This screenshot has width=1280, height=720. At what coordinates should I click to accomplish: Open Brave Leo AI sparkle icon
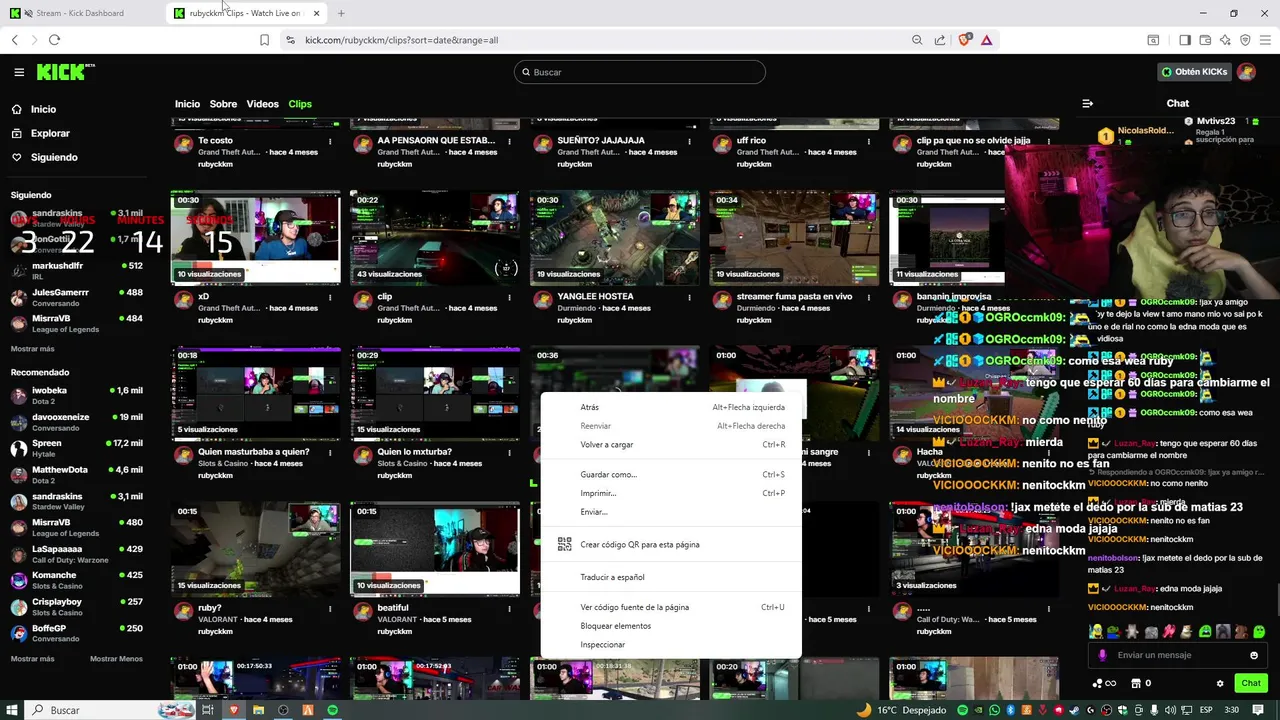point(1225,40)
